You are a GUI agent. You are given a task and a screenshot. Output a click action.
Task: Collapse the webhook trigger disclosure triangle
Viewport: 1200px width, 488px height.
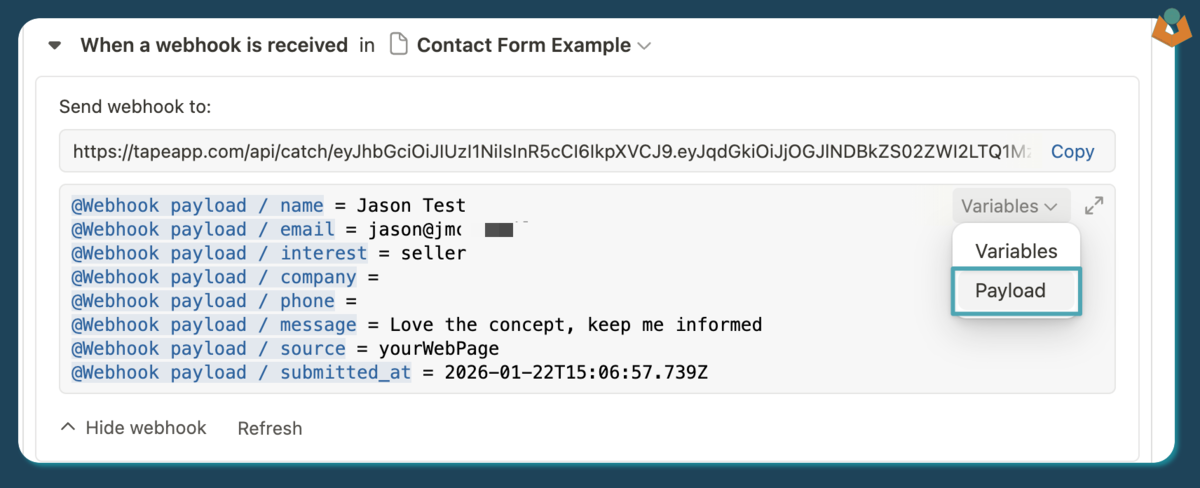click(x=55, y=46)
